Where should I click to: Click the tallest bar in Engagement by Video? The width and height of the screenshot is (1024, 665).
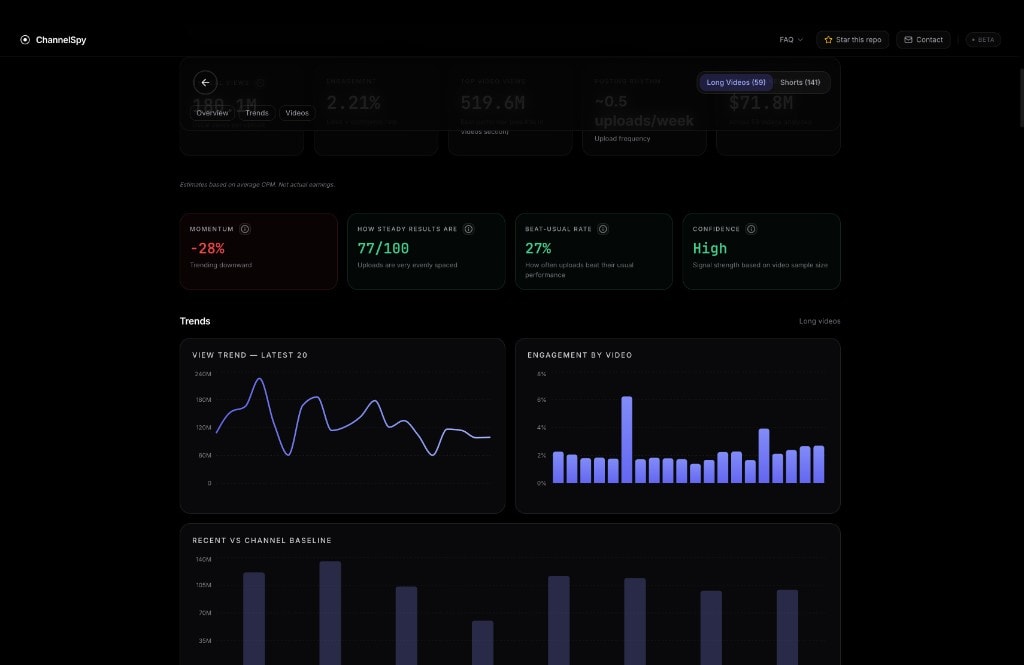[627, 440]
